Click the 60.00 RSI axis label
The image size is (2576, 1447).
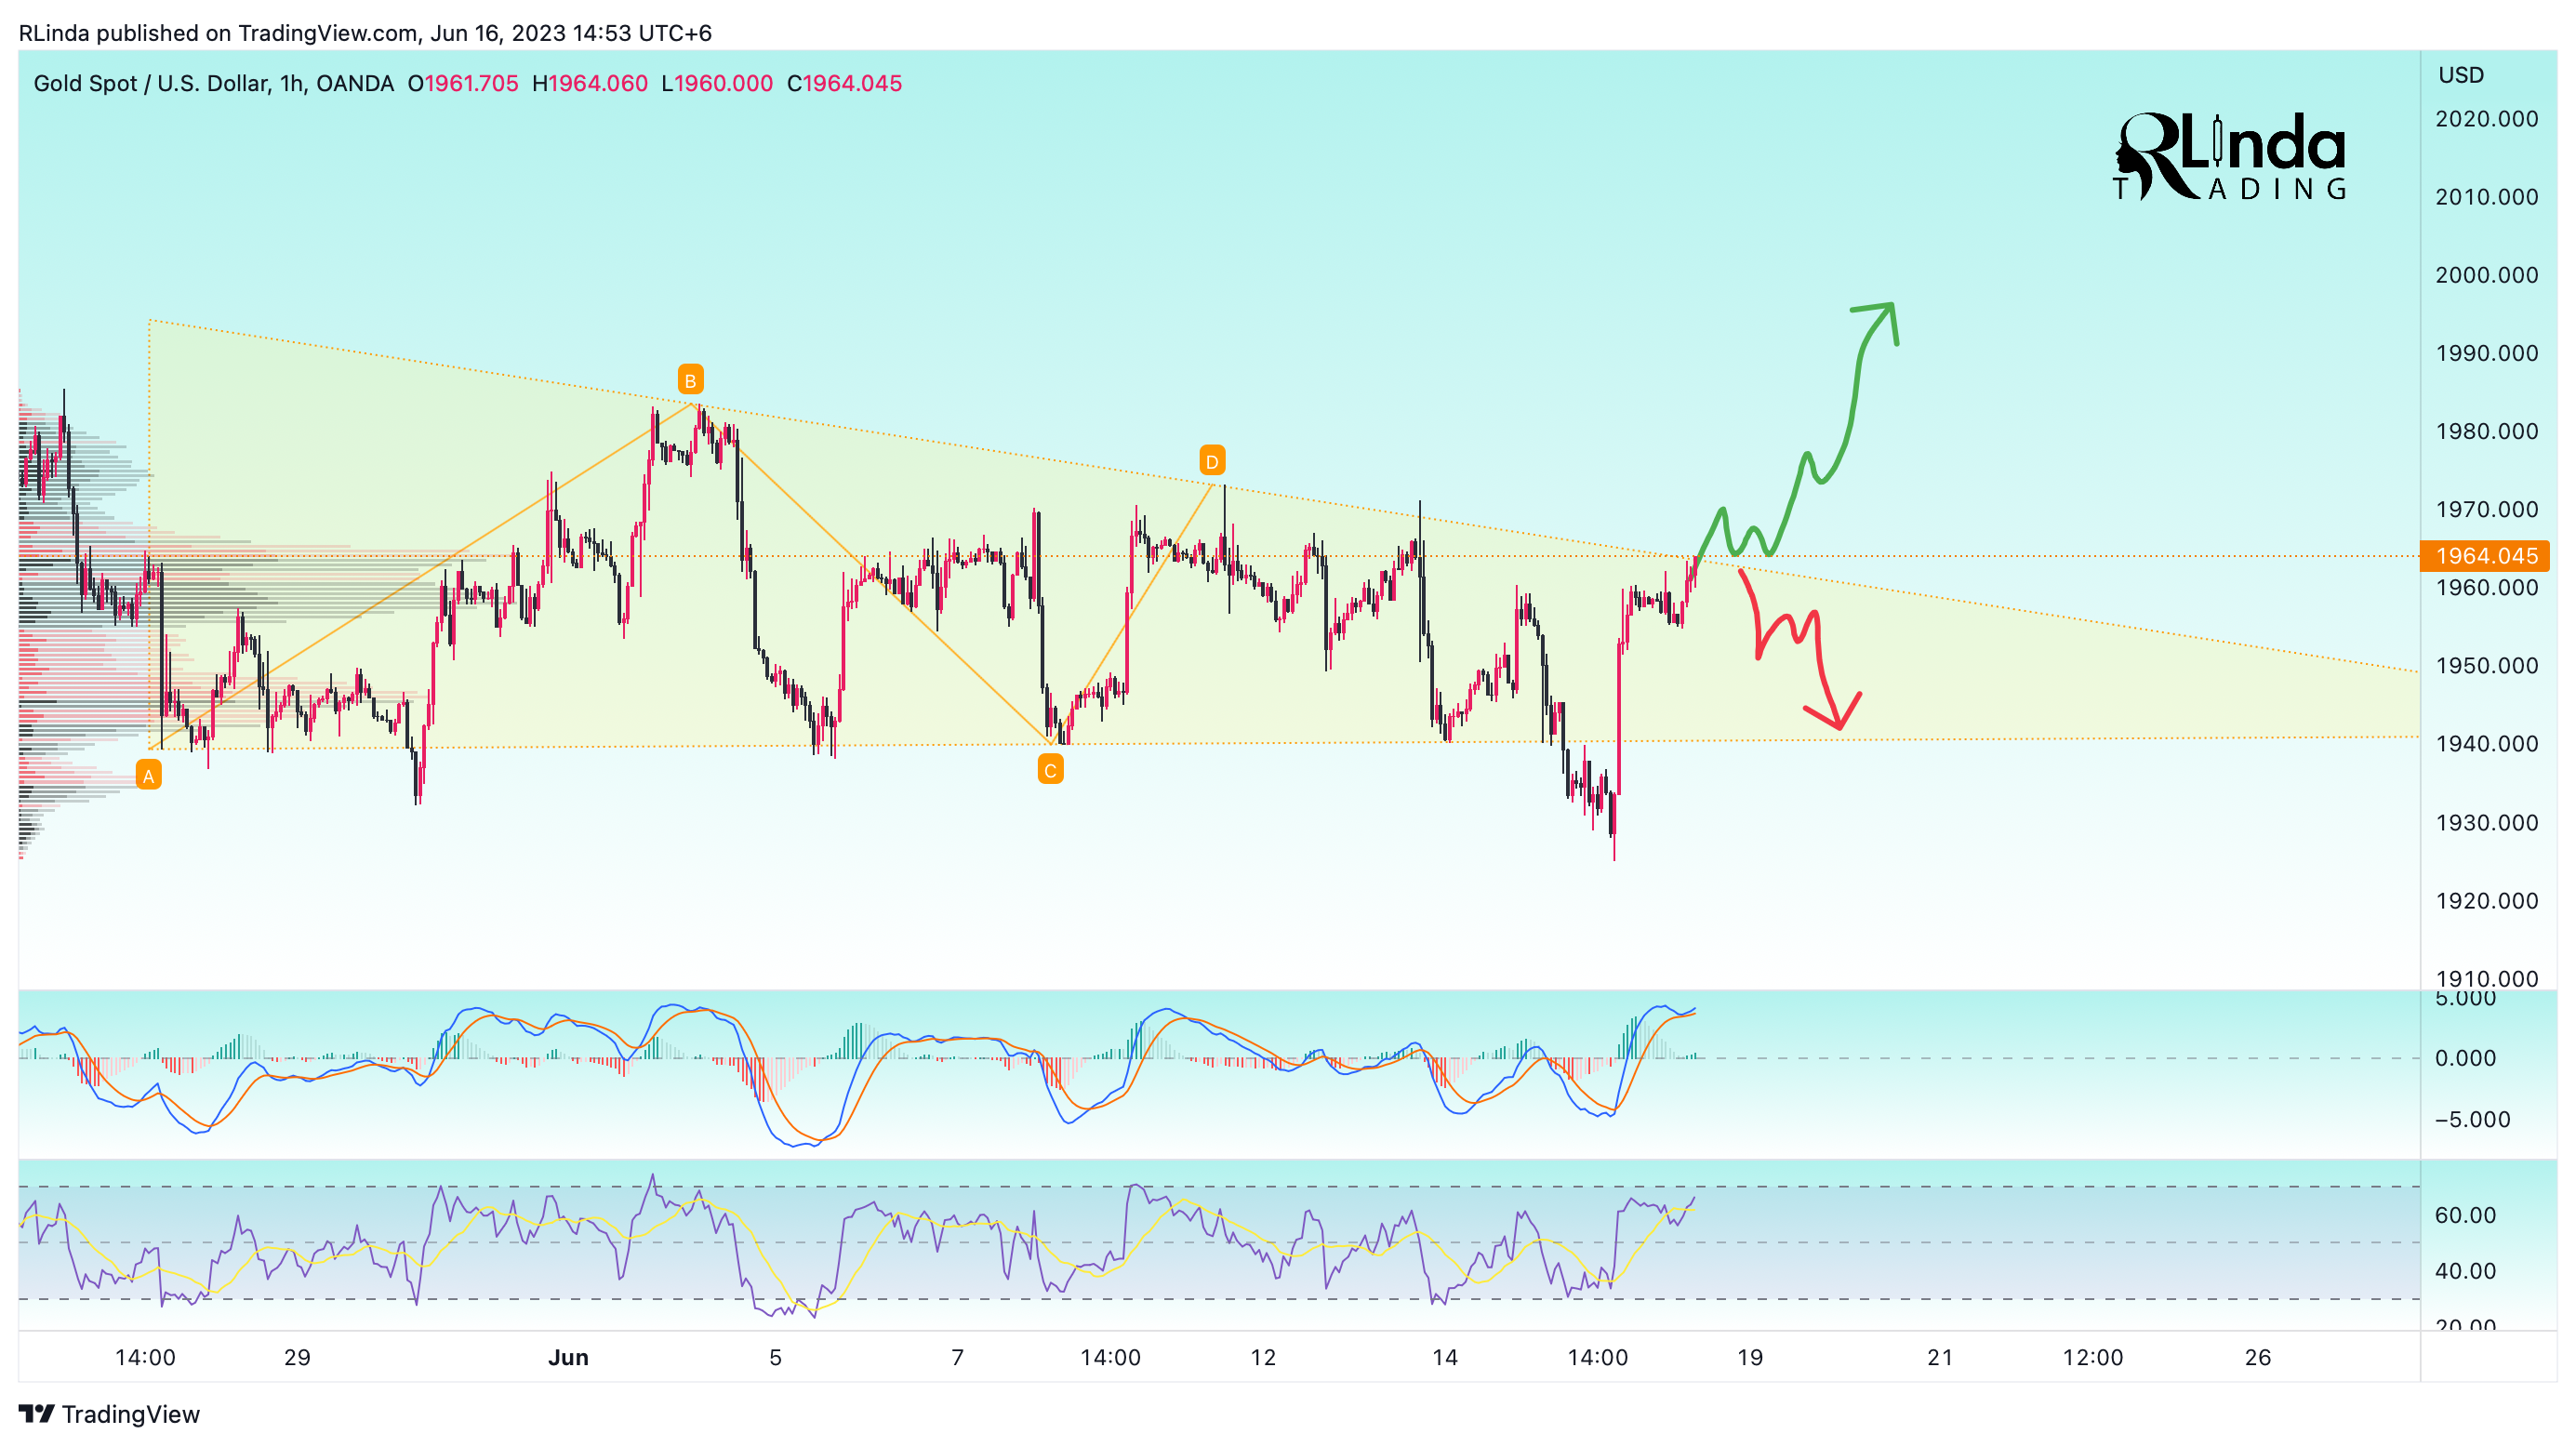(2466, 1215)
